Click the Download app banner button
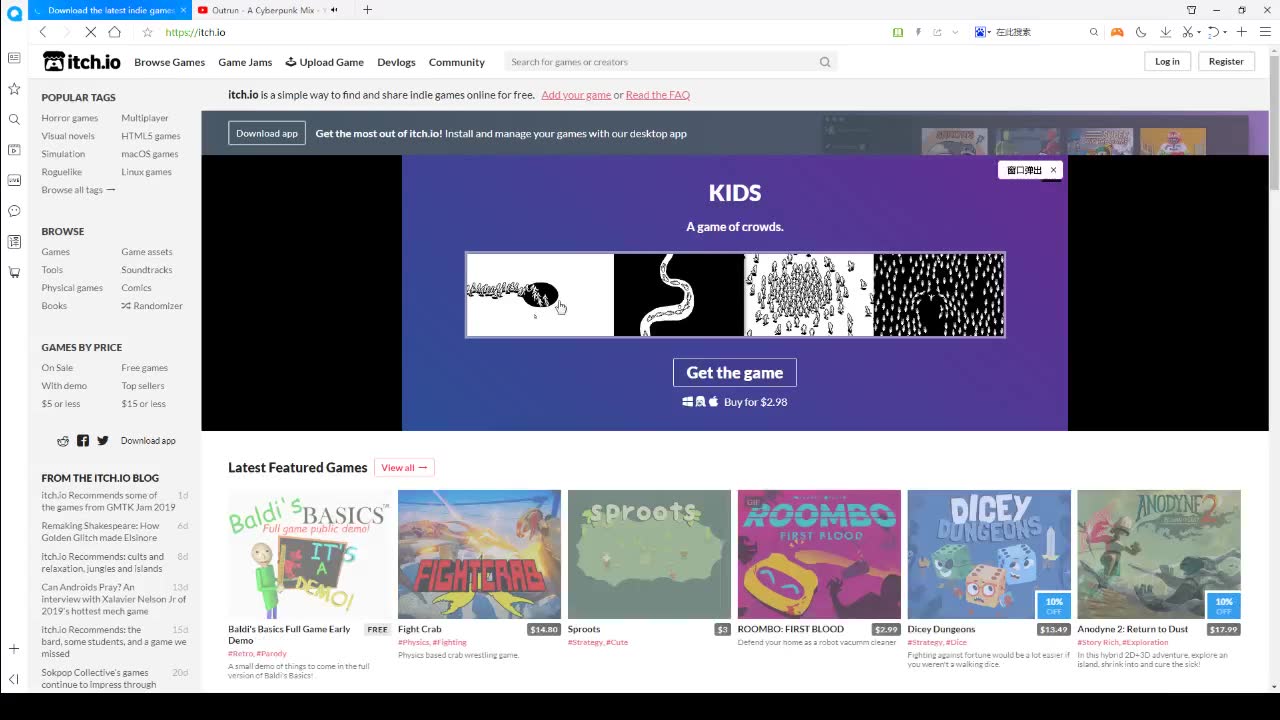Screen dimensions: 1280x720 tap(267, 133)
